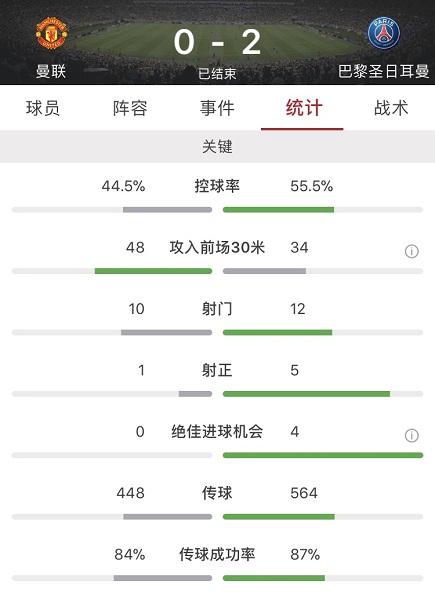Tap the 曼联 team name
This screenshot has height=592, width=435.
[51, 71]
